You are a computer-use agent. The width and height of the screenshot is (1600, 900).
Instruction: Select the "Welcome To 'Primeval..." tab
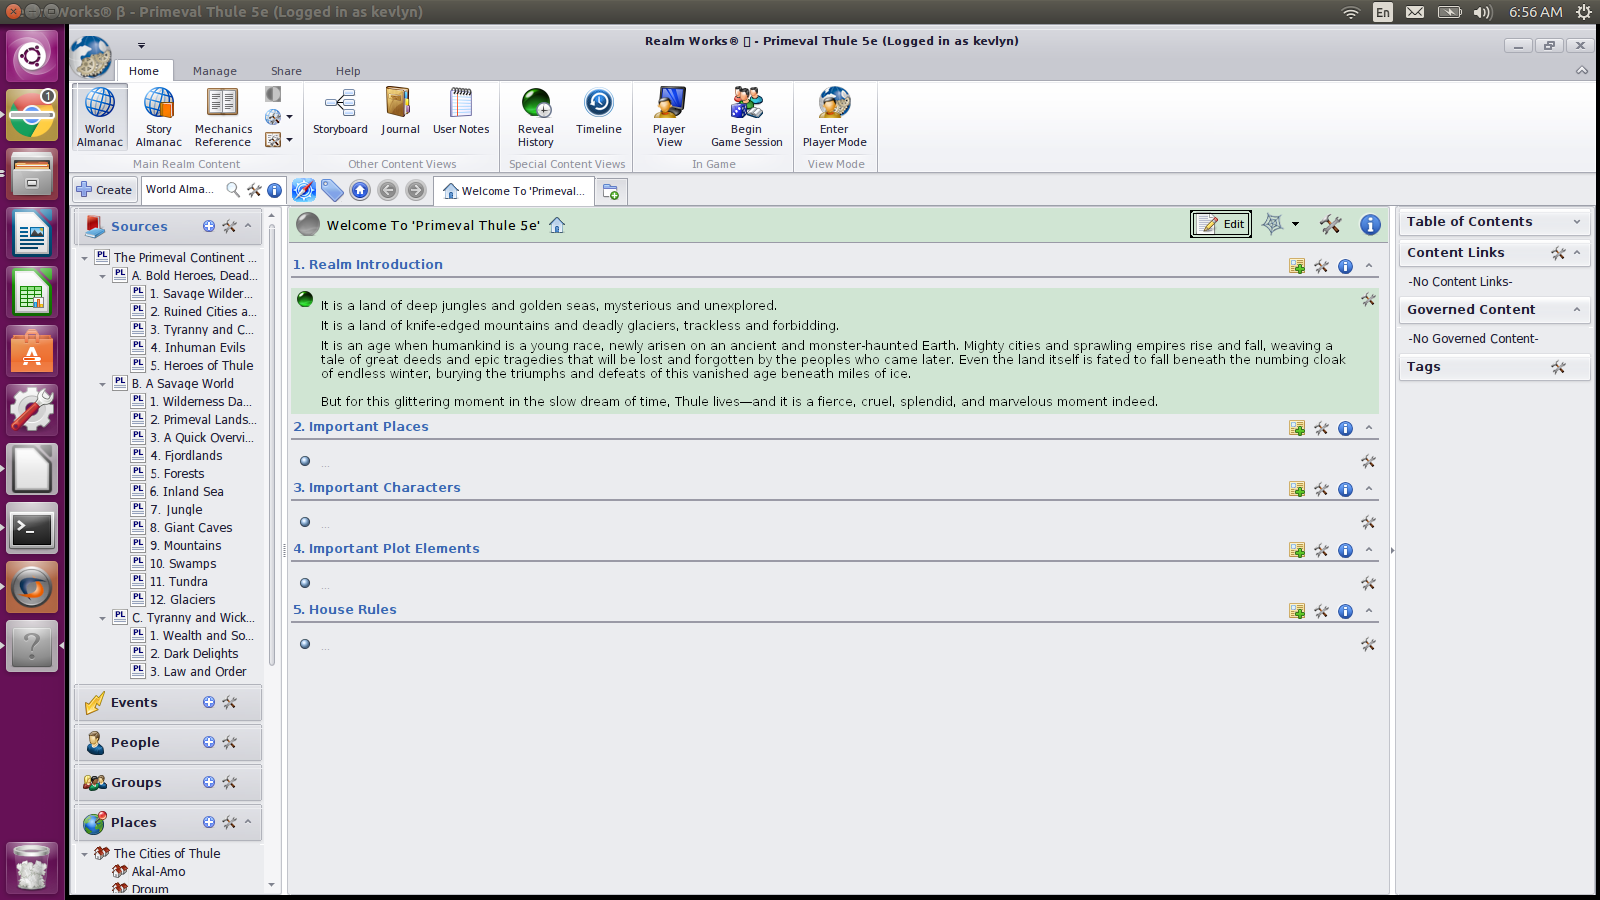[514, 191]
